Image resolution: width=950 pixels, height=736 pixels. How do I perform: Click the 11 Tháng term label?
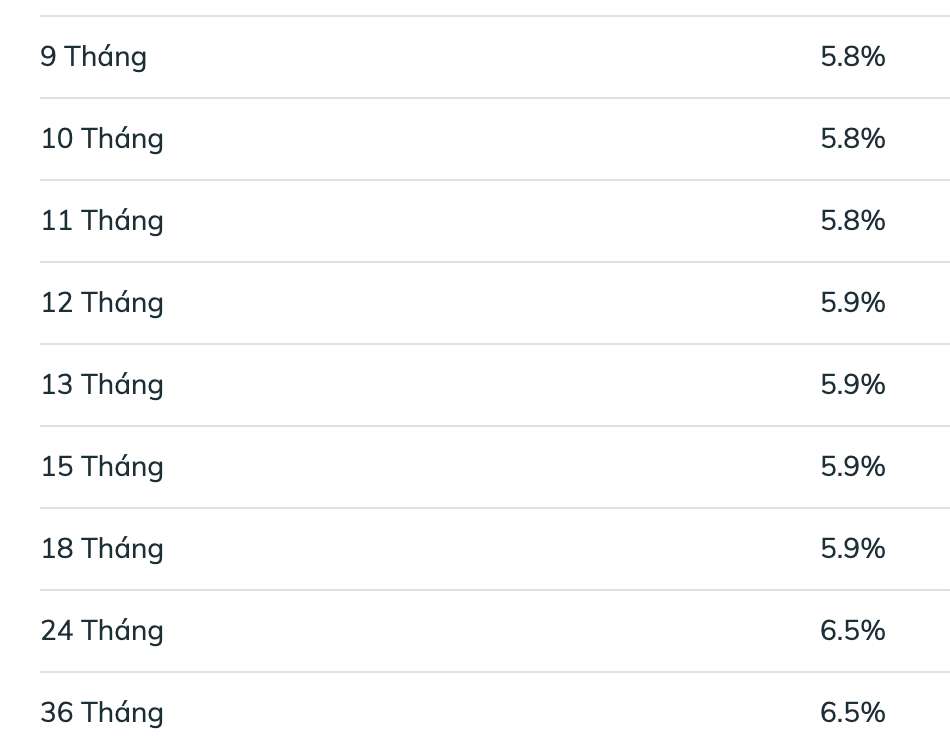[102, 221]
